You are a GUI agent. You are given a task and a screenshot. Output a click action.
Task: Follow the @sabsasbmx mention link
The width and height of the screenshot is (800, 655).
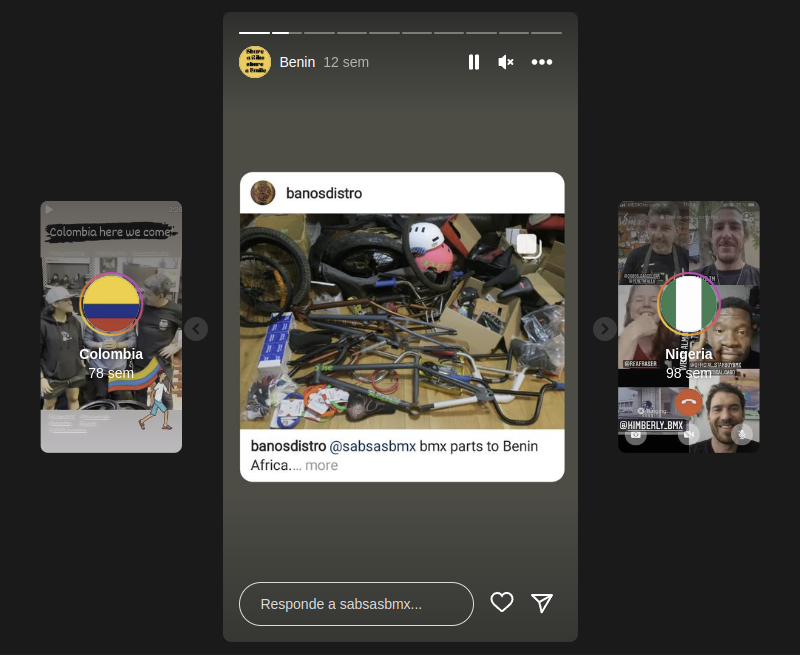tap(372, 446)
